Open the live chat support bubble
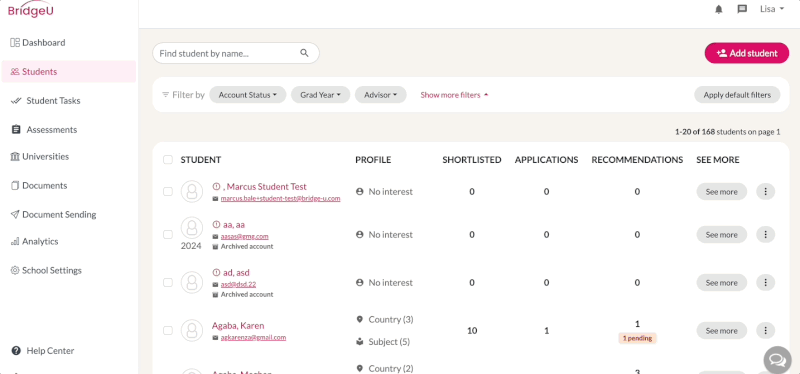Image resolution: width=800 pixels, height=374 pixels. click(777, 360)
